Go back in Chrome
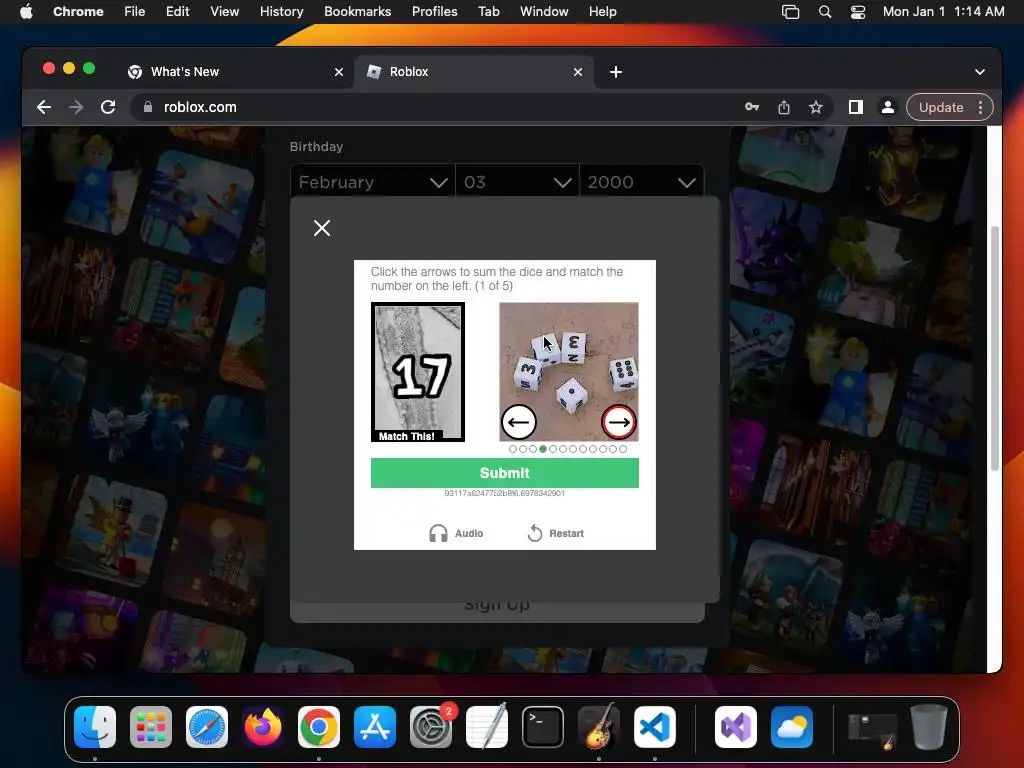Viewport: 1024px width, 768px height. (x=44, y=107)
